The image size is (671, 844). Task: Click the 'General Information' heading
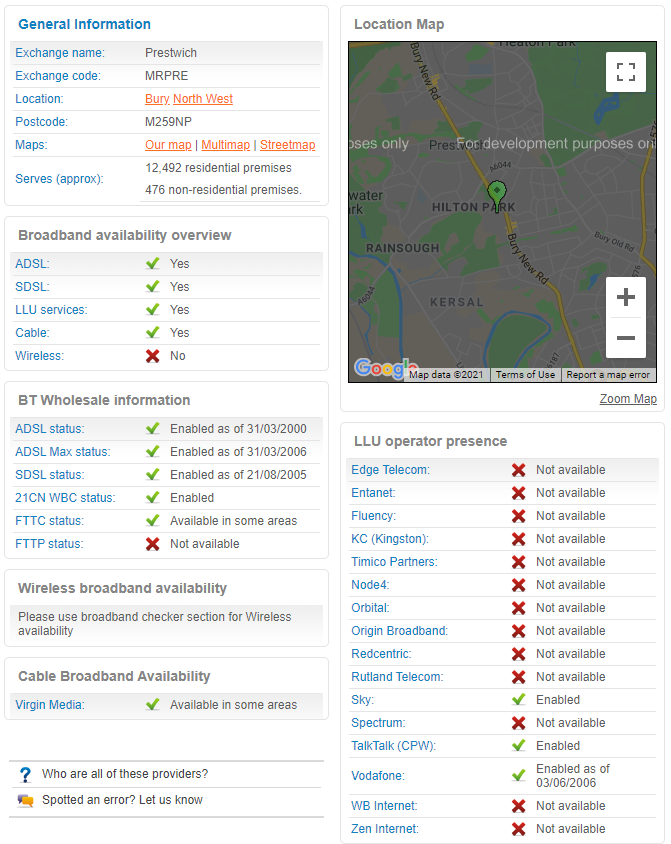pos(84,24)
